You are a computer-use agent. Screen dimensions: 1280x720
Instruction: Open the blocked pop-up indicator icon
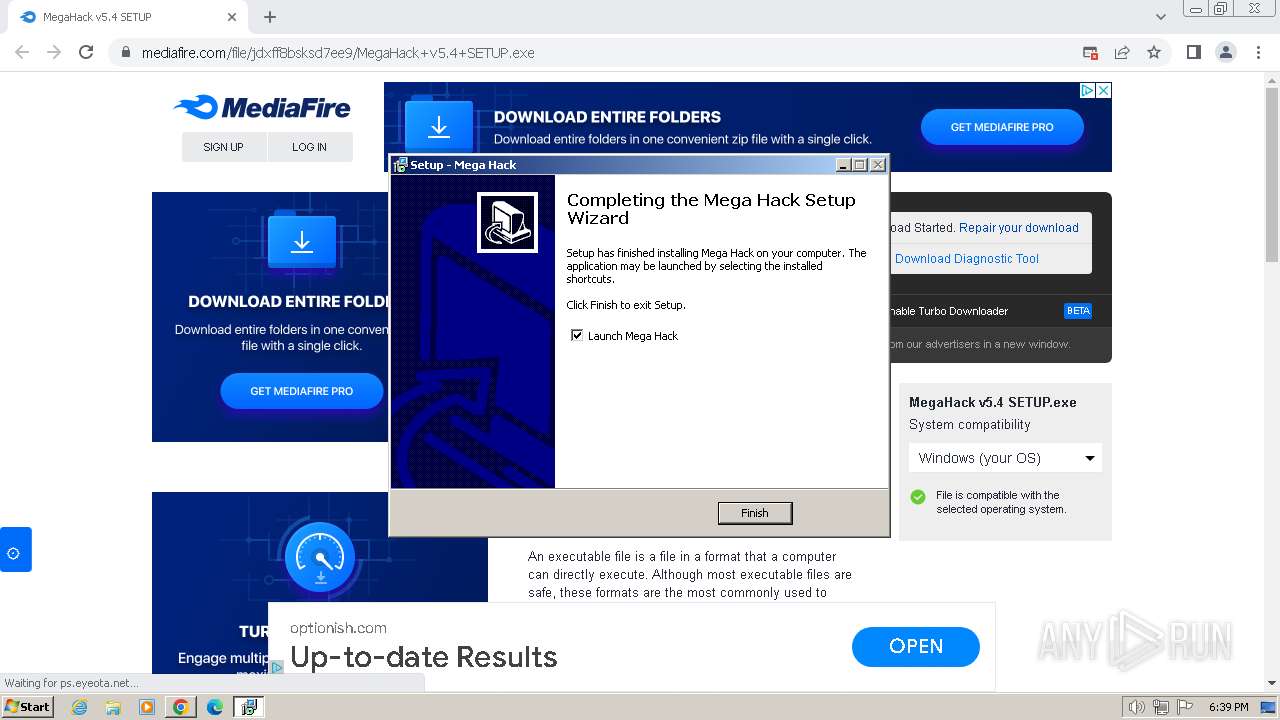point(1090,52)
